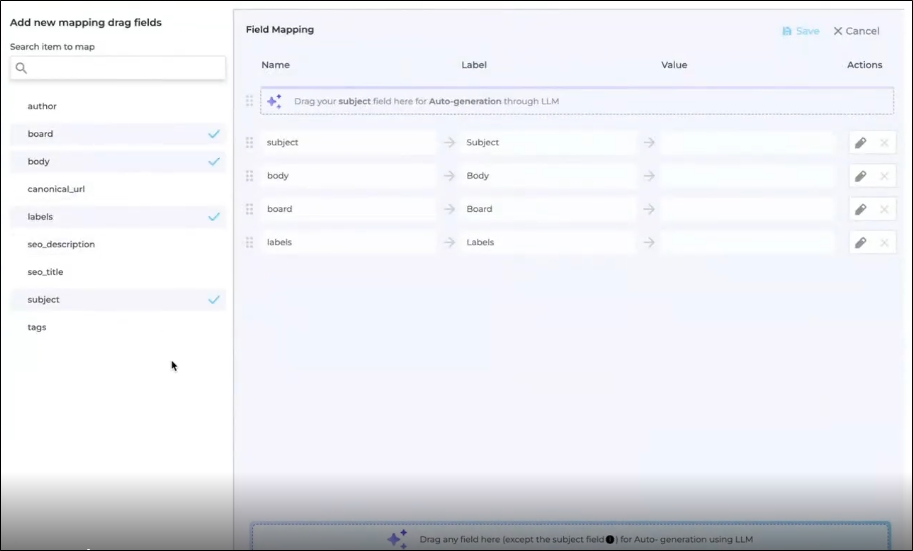Save the field mapping

point(800,31)
